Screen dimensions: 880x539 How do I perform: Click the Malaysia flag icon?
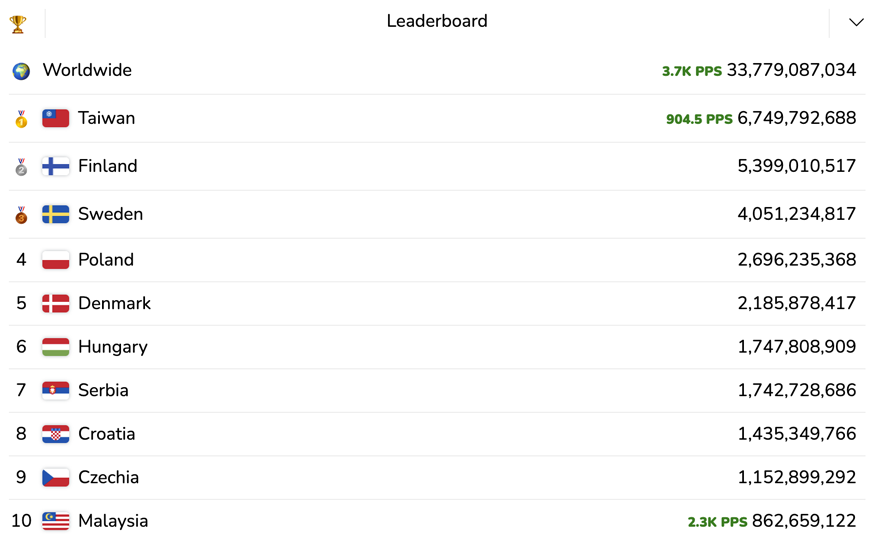[56, 521]
